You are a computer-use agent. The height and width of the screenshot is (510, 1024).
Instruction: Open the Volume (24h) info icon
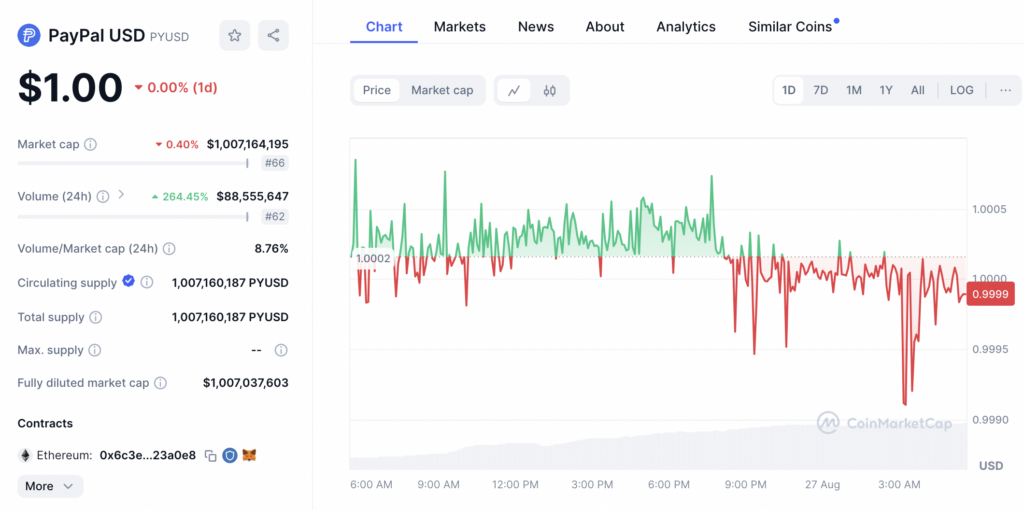click(x=103, y=197)
